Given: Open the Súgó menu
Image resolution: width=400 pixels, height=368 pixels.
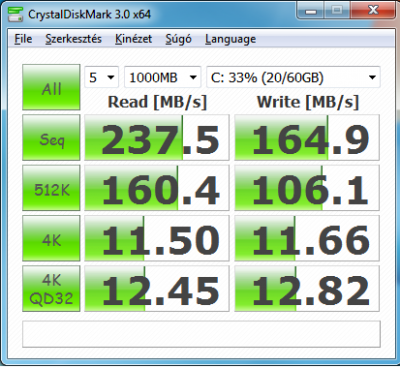Looking at the screenshot, I should [x=178, y=39].
